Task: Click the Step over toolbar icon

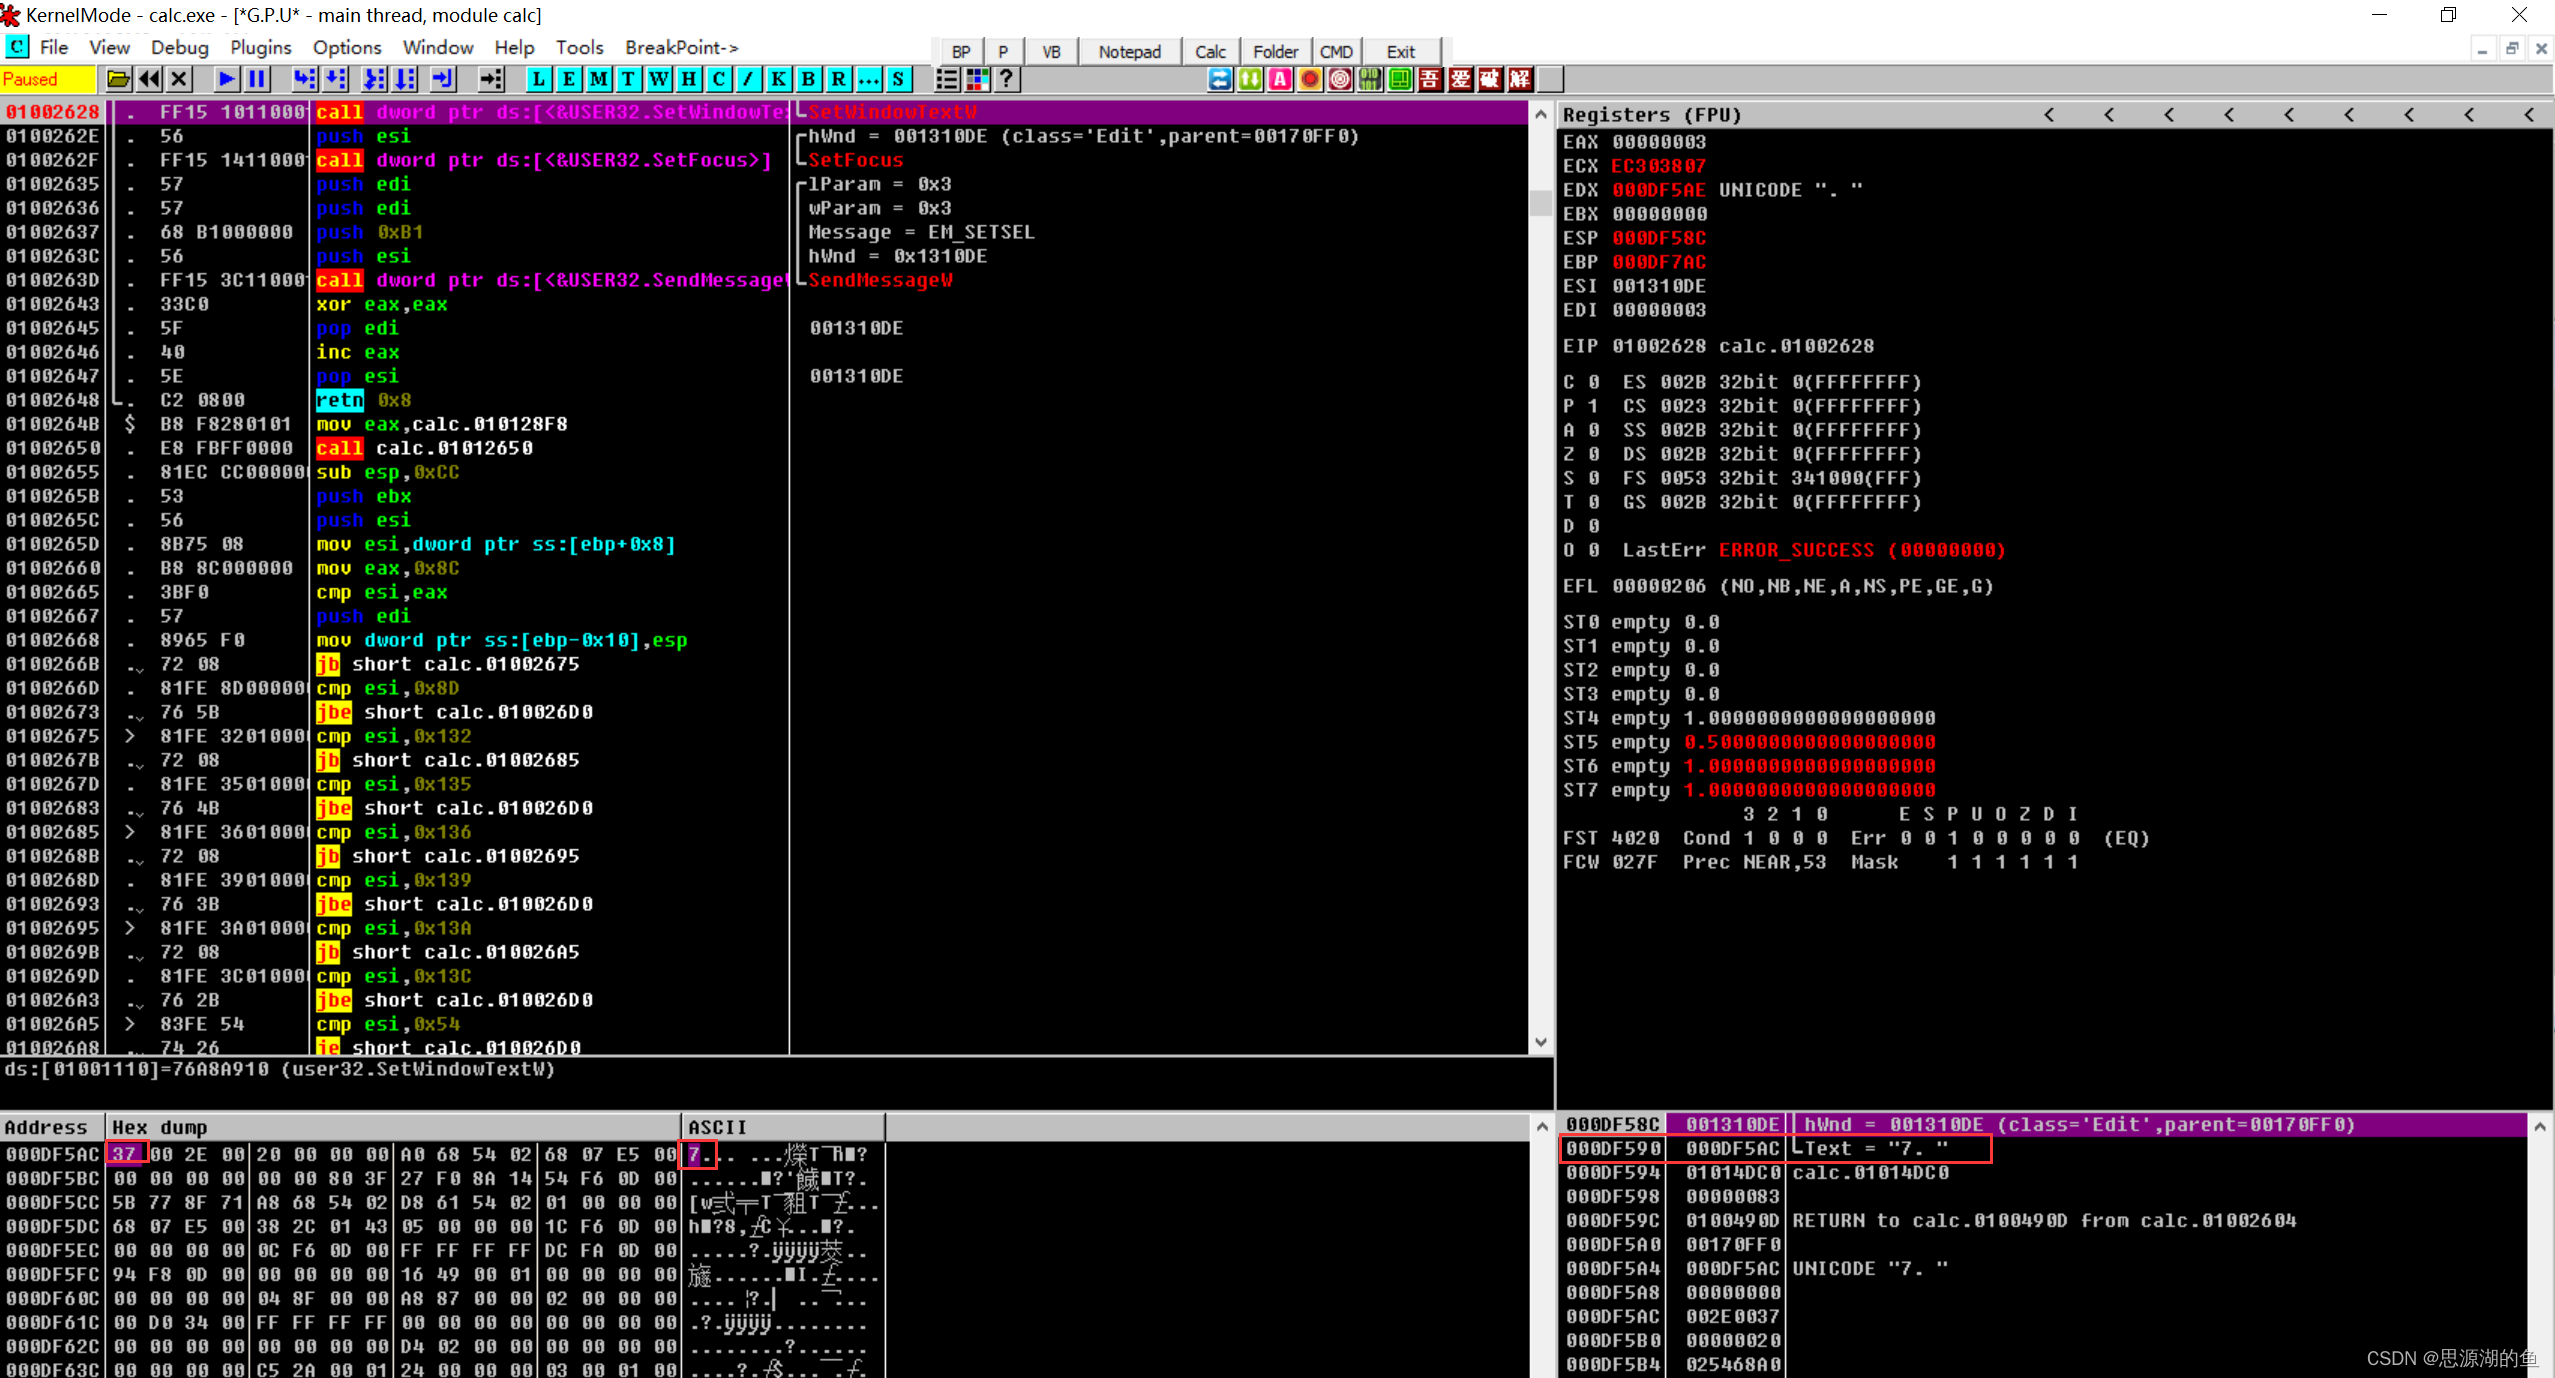Action: click(336, 79)
